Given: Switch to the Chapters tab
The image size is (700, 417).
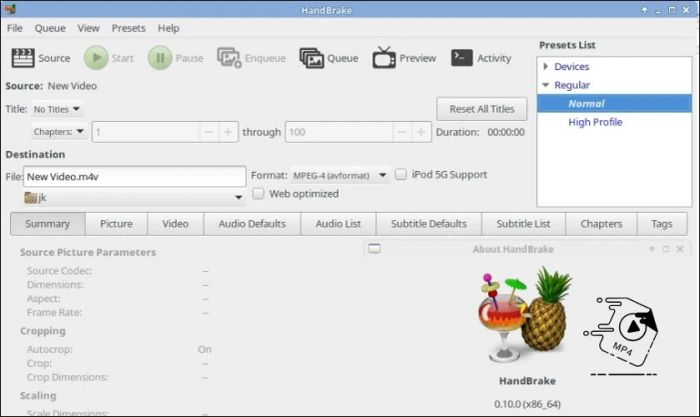Looking at the screenshot, I should tap(601, 224).
